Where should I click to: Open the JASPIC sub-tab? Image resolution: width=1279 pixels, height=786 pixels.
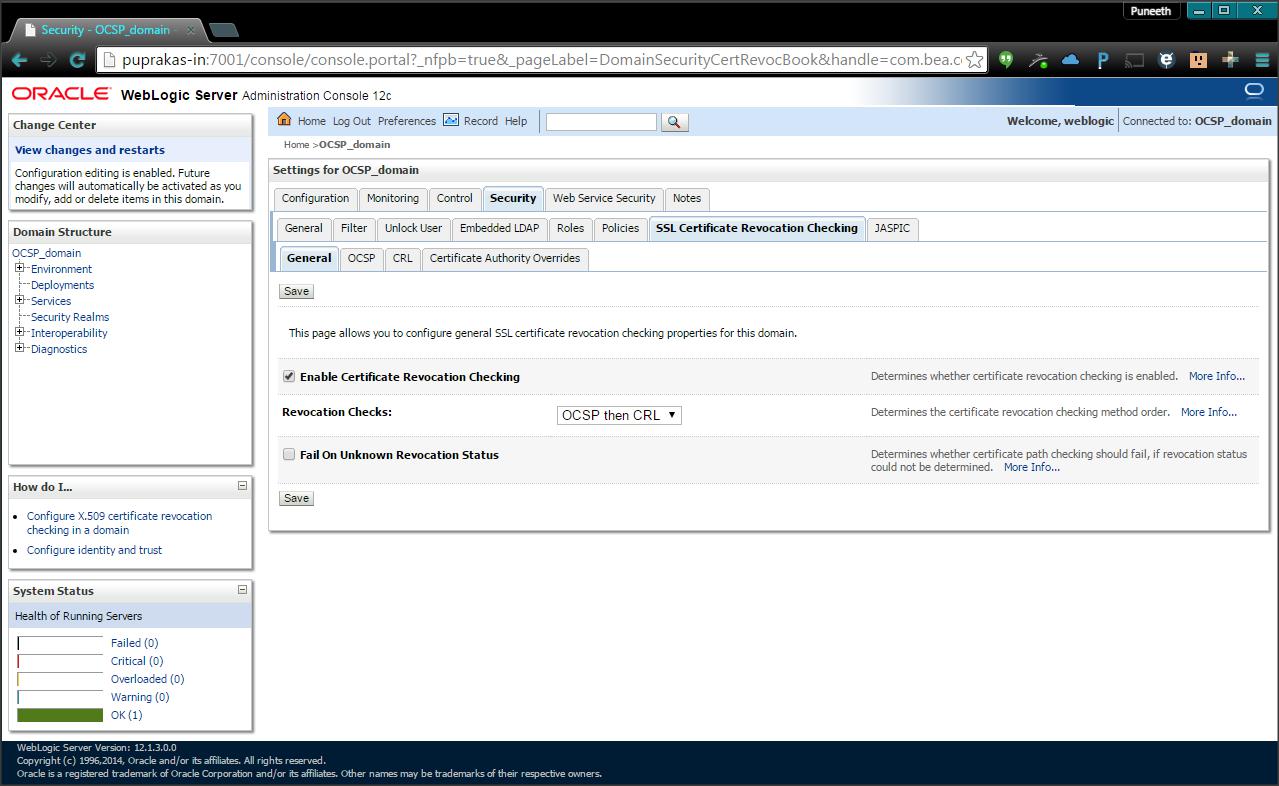click(x=892, y=228)
